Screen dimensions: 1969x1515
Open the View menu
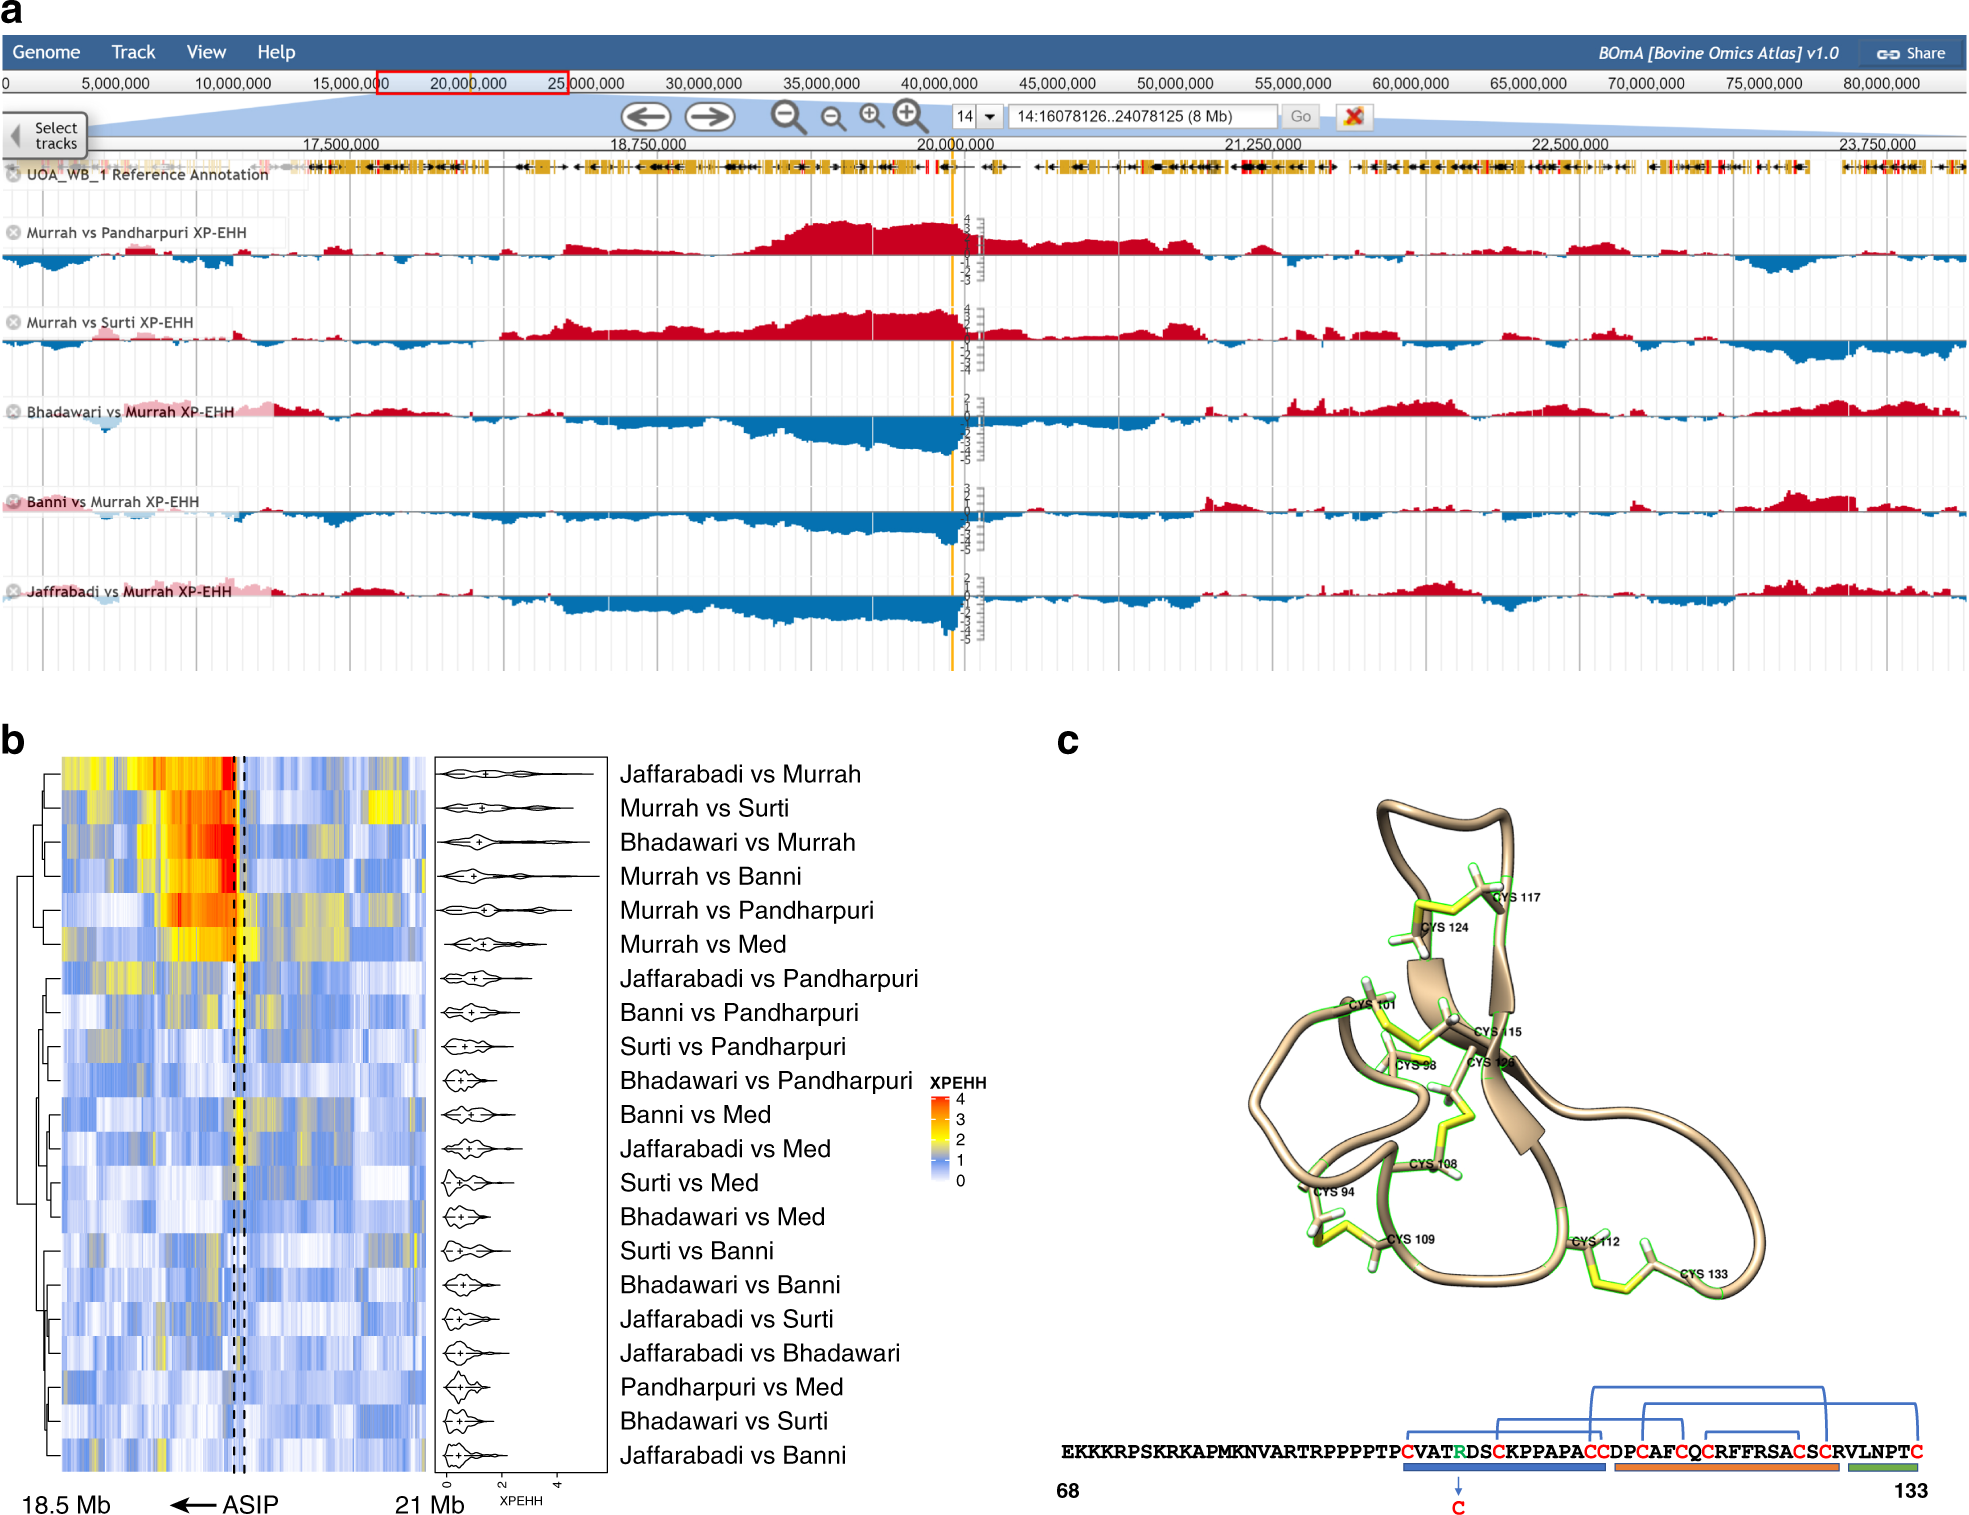click(206, 52)
